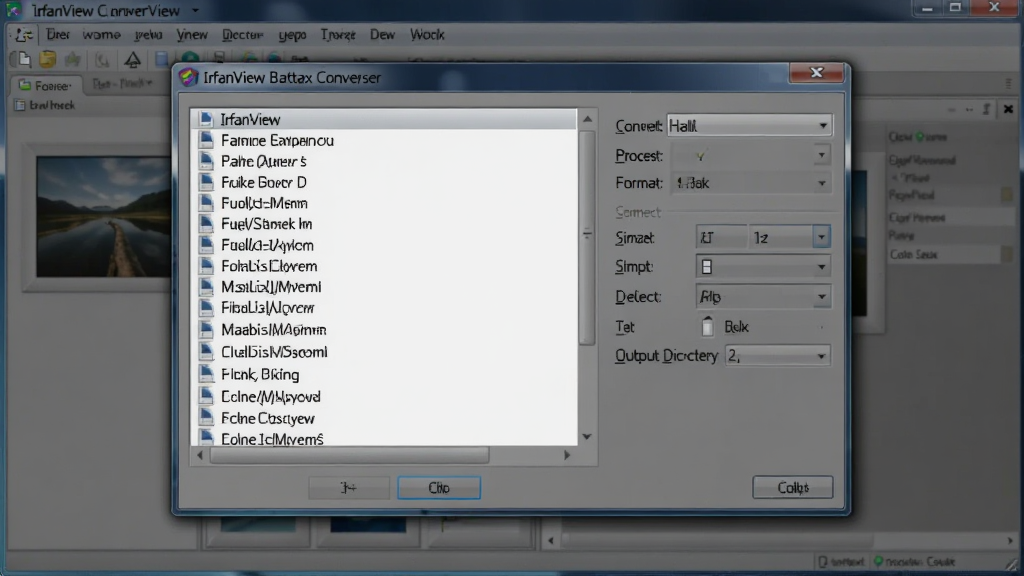
Task: Select the Palhe Aureer s list entry
Action: tap(263, 161)
